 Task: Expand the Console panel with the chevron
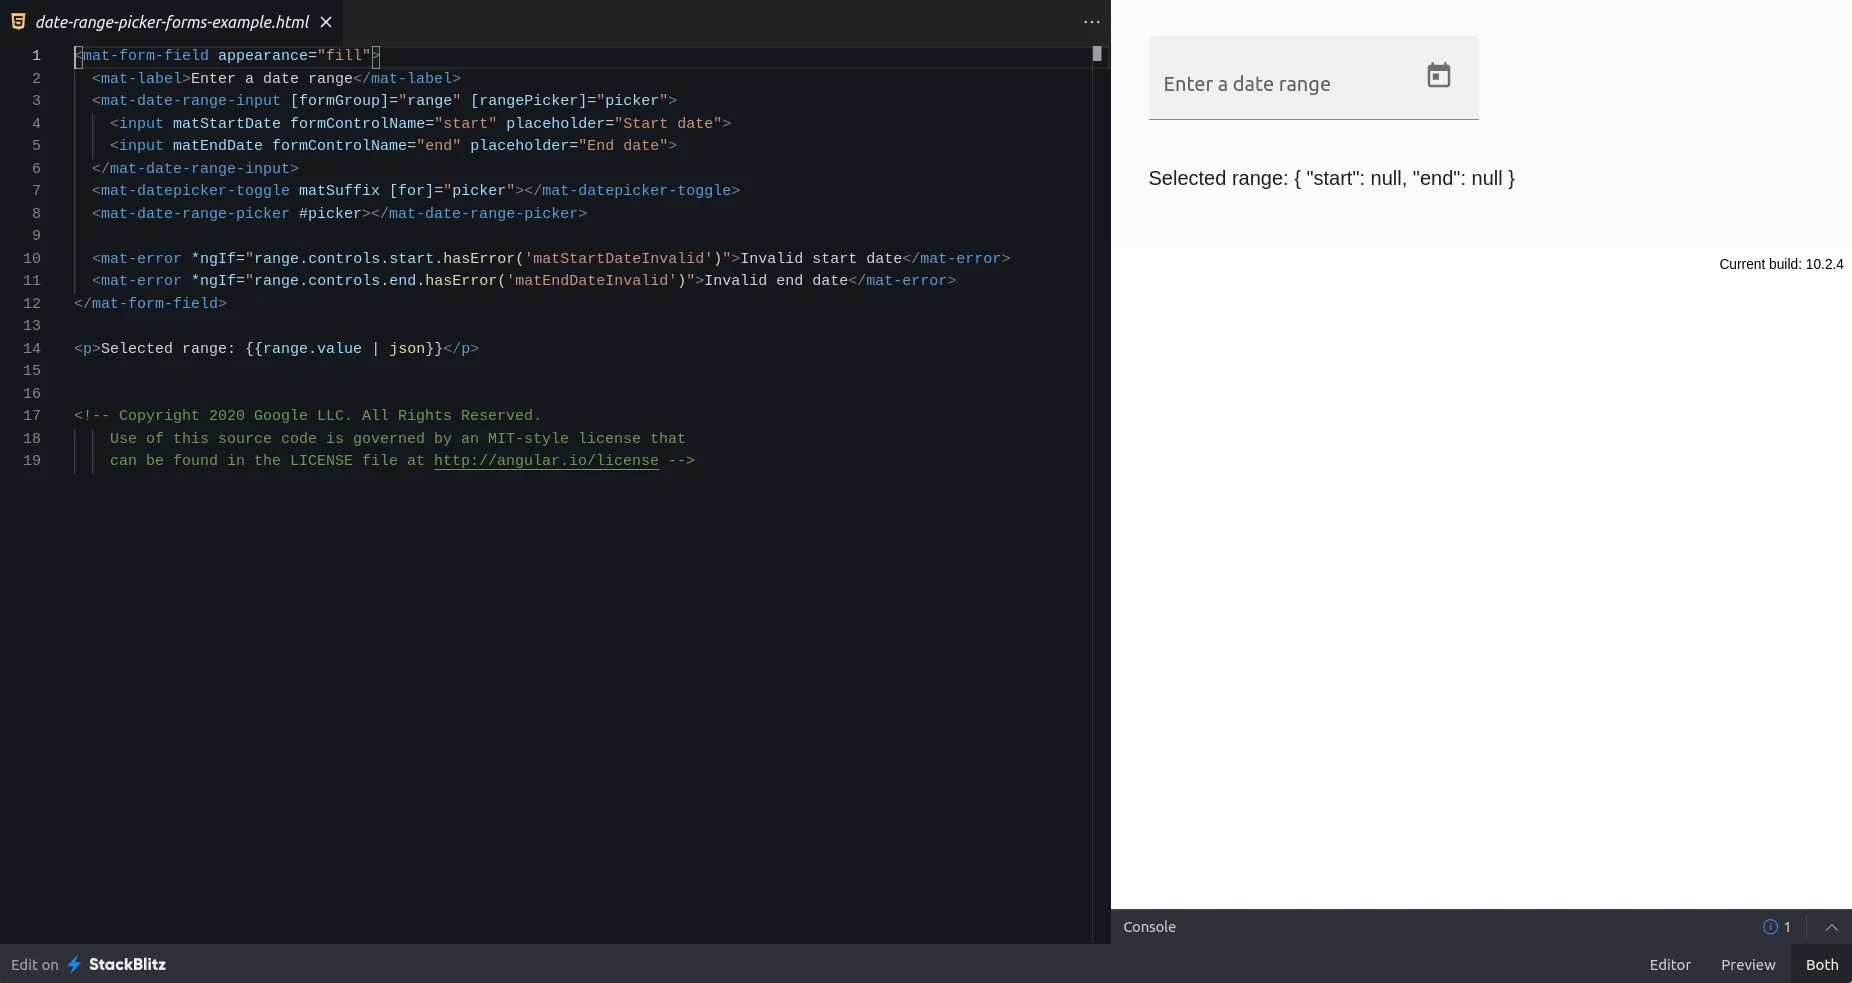(1830, 927)
